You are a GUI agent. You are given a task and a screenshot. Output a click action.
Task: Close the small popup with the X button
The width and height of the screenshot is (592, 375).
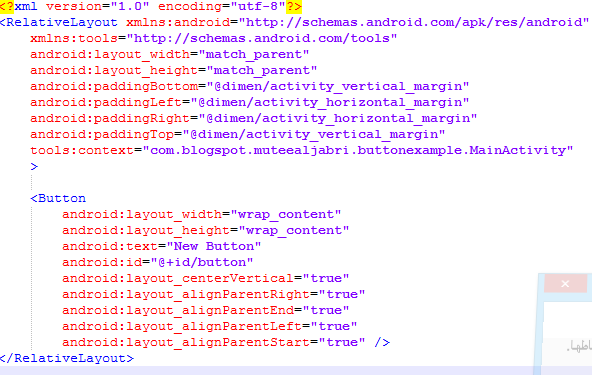[565, 284]
